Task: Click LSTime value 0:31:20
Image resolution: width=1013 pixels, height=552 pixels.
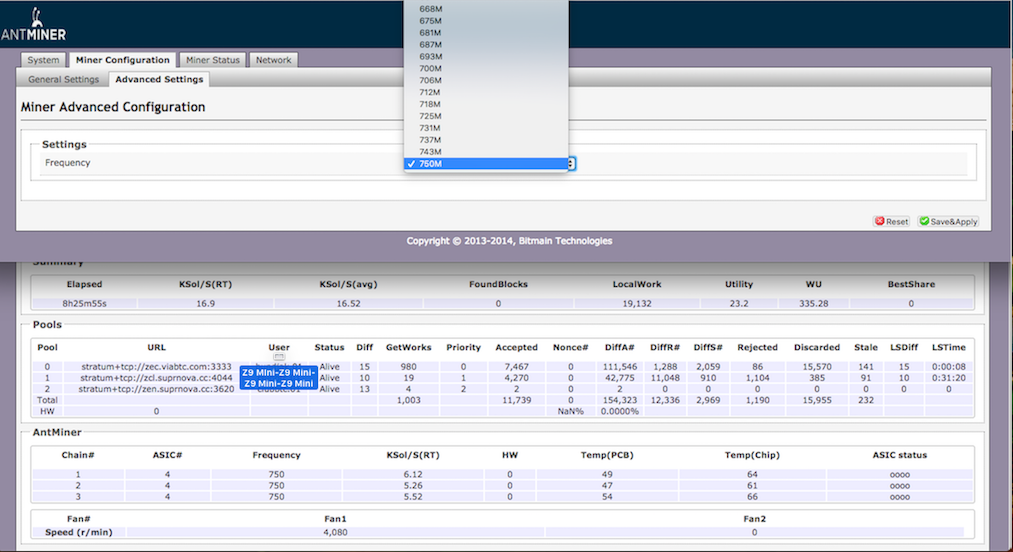Action: (948, 377)
